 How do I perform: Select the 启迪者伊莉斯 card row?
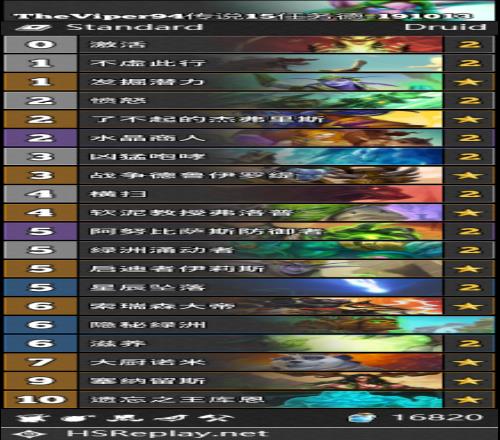[x=249, y=269]
